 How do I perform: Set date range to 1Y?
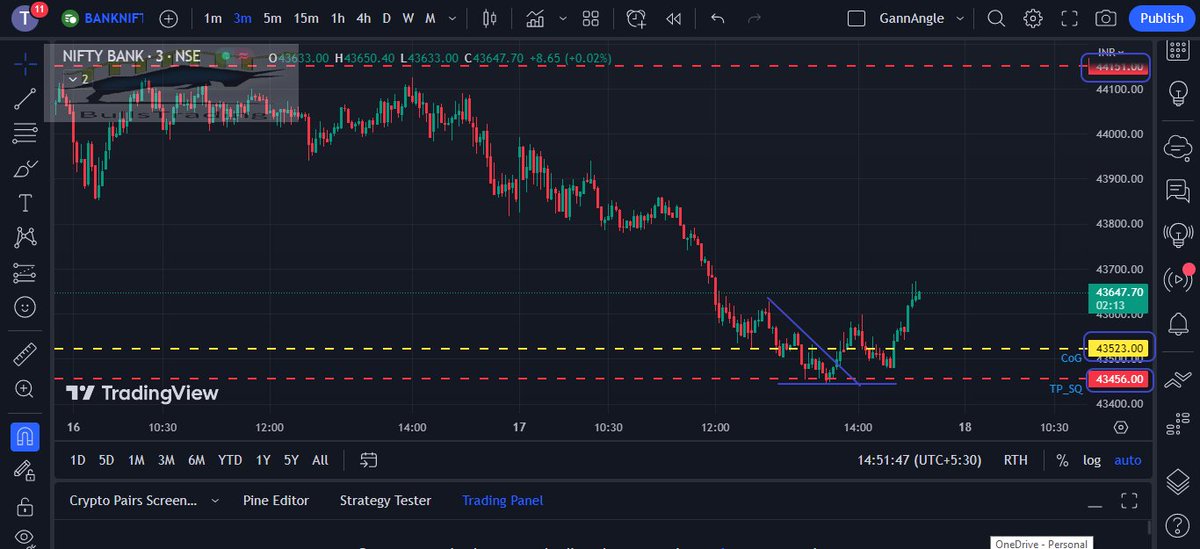263,460
